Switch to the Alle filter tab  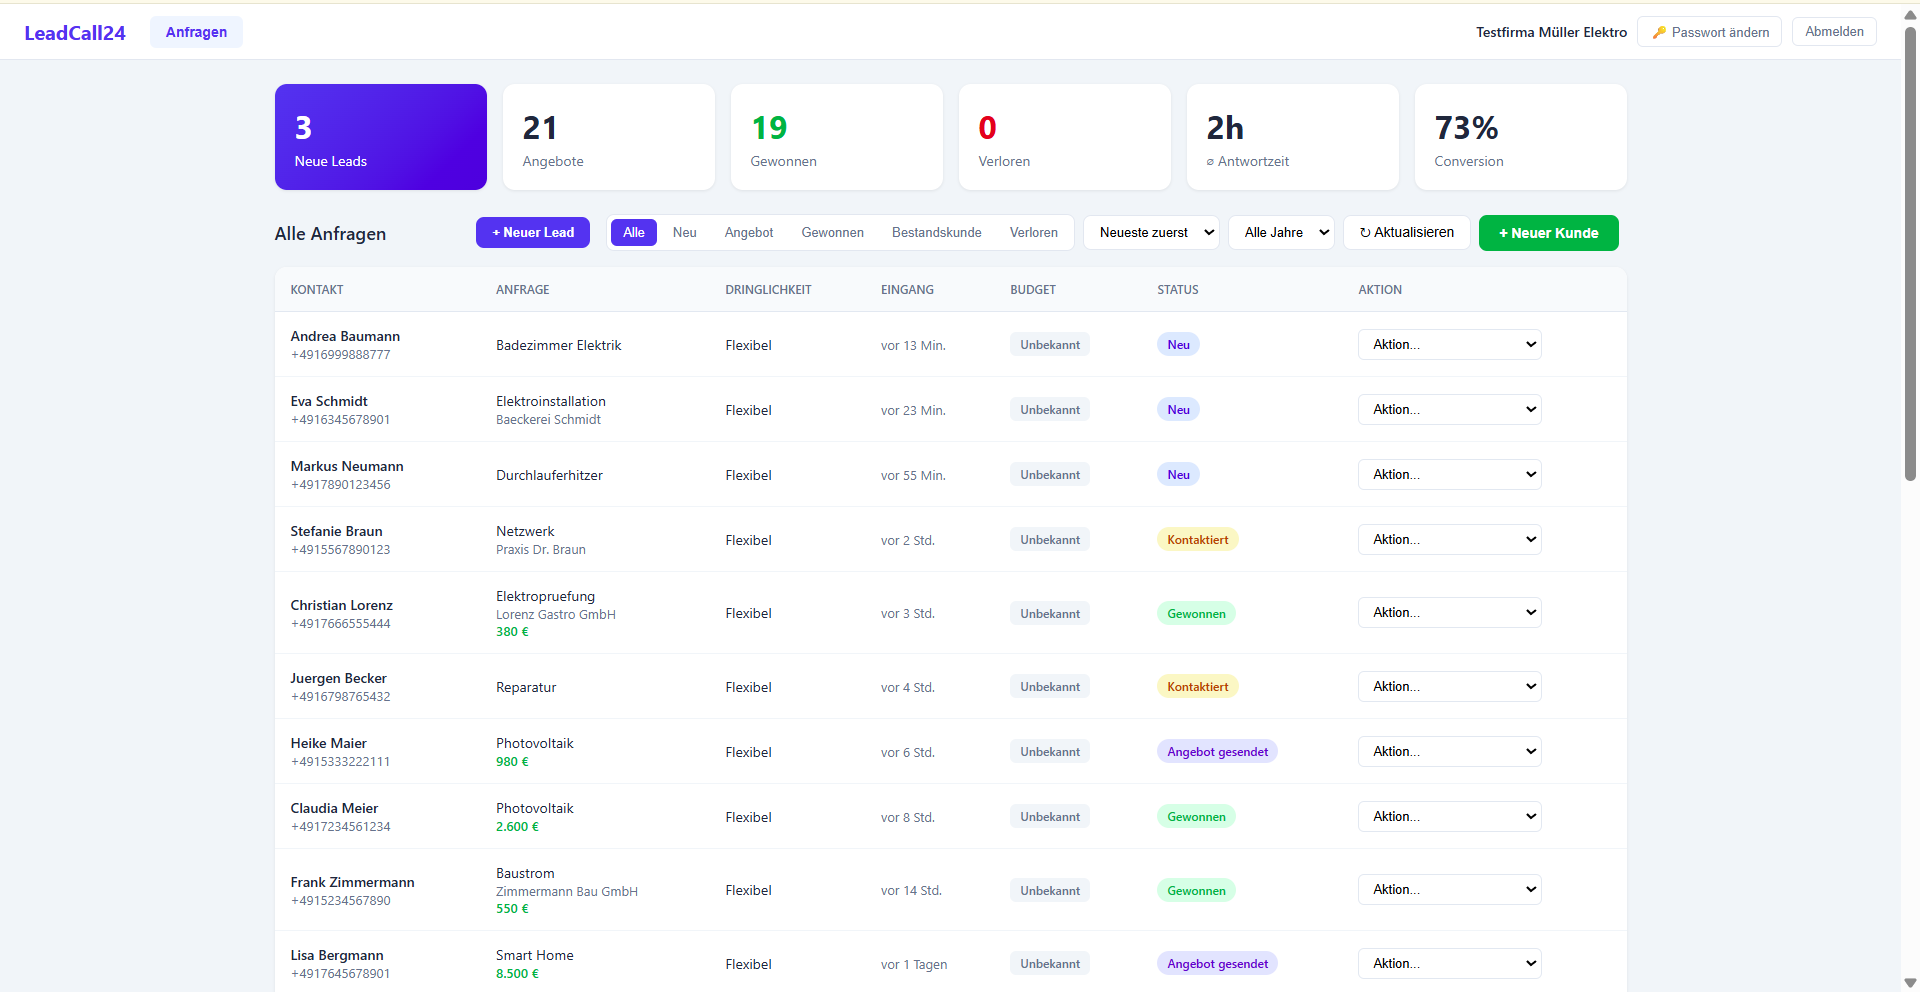633,232
